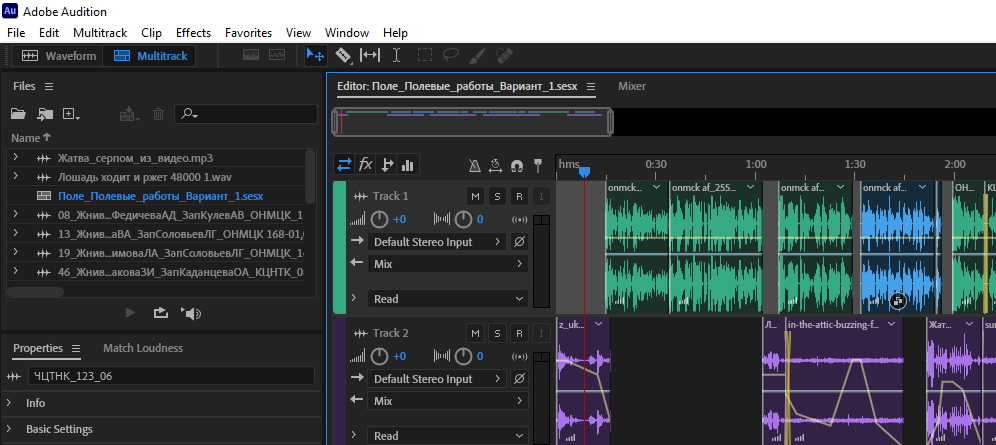Viewport: 996px width, 445px height.
Task: Switch to the Match Loudness tab
Action: tap(142, 348)
